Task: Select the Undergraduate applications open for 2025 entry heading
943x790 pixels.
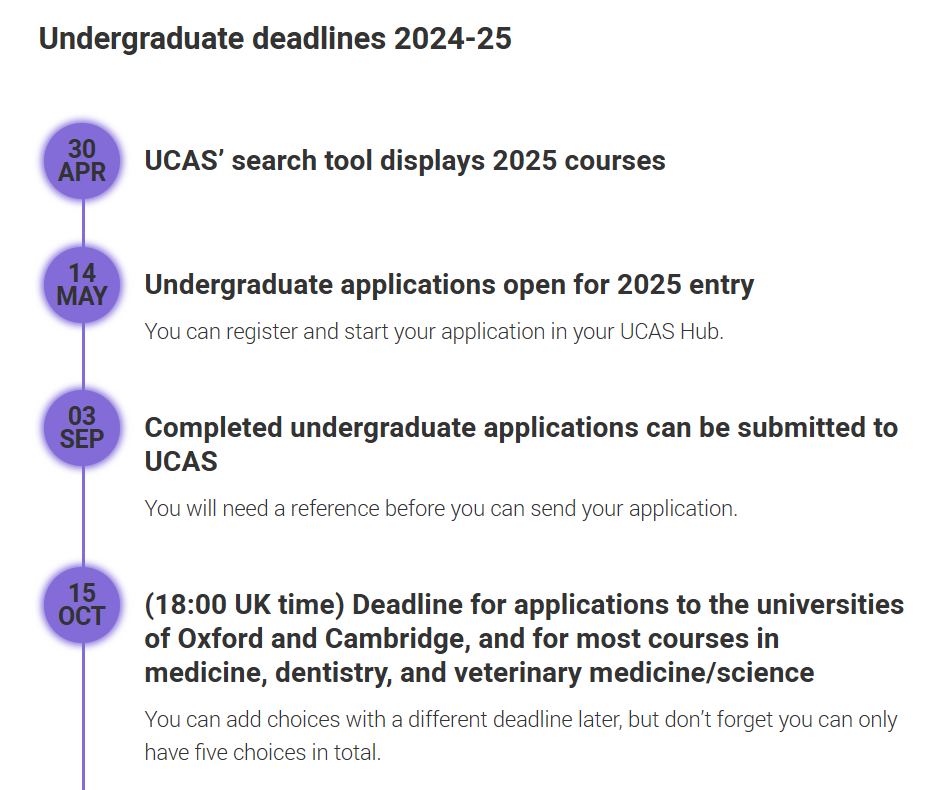Action: click(449, 285)
